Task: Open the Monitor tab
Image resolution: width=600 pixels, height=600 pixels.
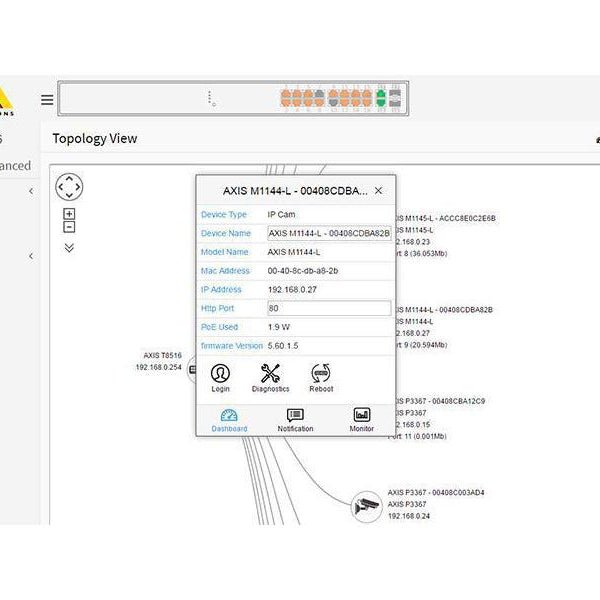Action: click(x=361, y=420)
